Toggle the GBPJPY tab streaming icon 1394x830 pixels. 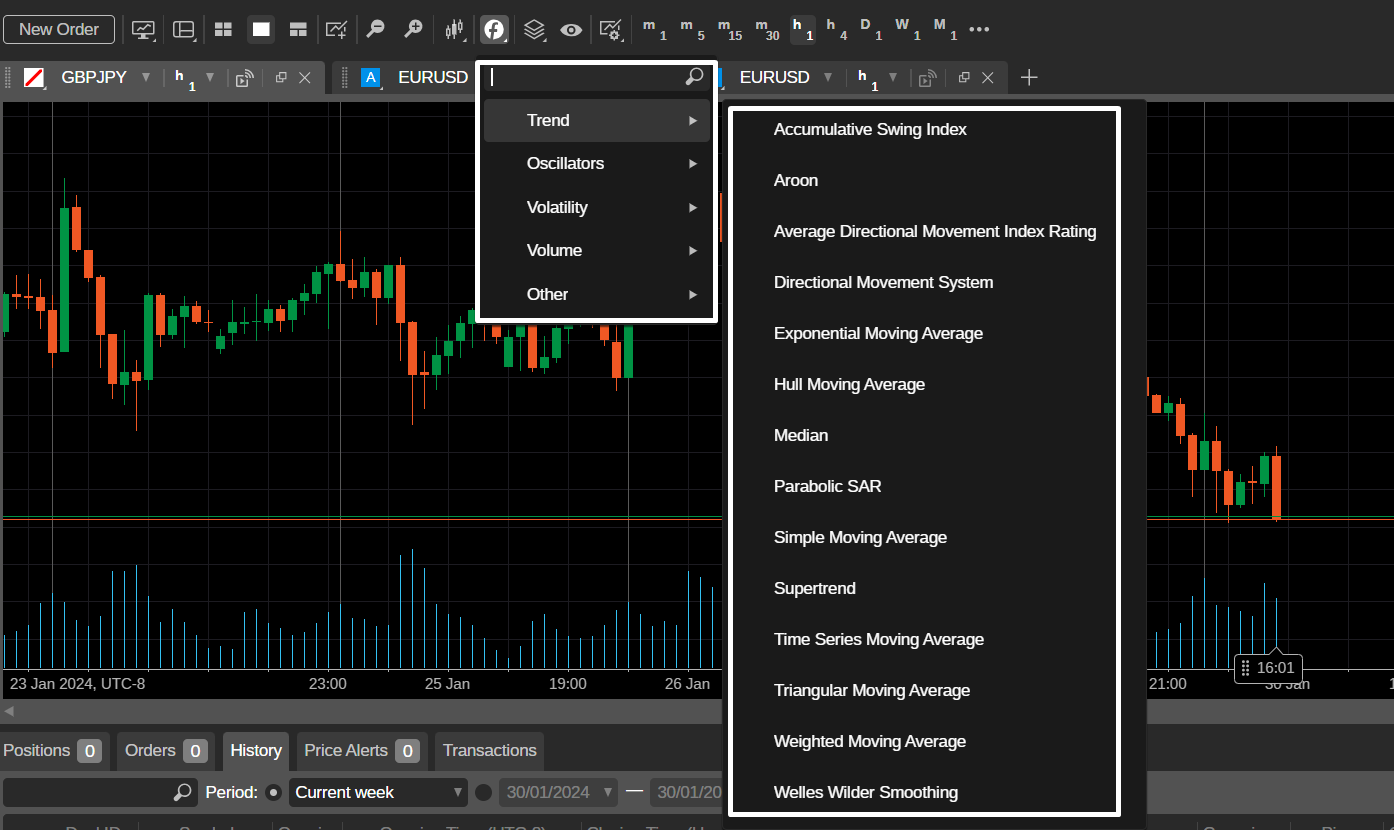[x=244, y=78]
